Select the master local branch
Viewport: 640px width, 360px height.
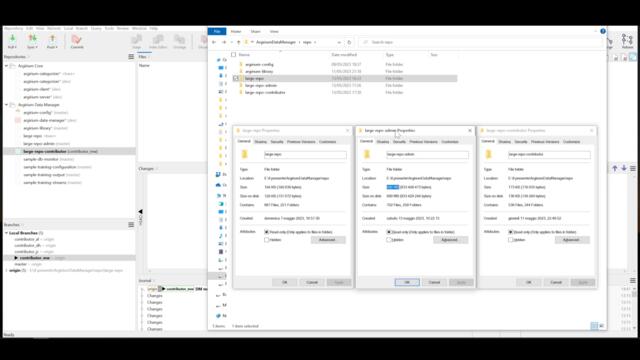(x=20, y=264)
